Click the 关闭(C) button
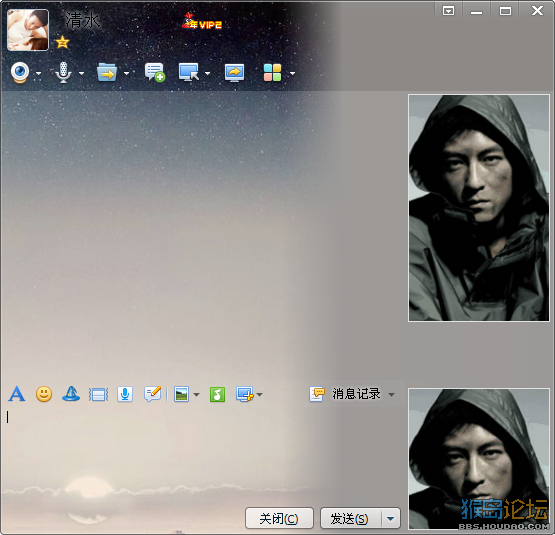The height and width of the screenshot is (535, 555). point(279,519)
